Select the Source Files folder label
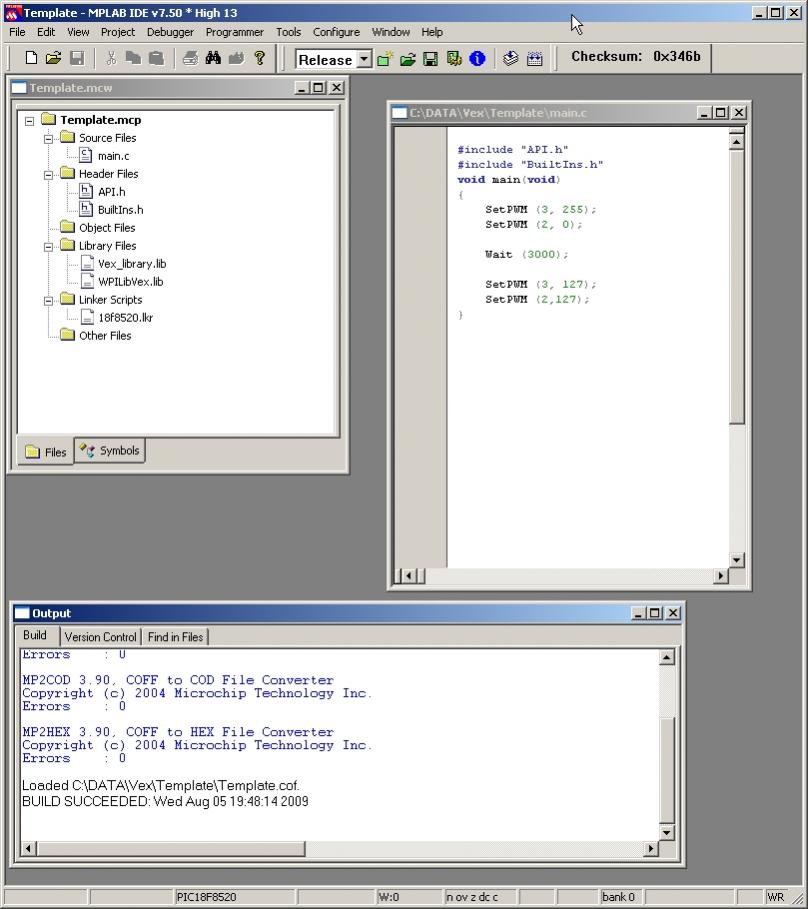 click(x=107, y=138)
